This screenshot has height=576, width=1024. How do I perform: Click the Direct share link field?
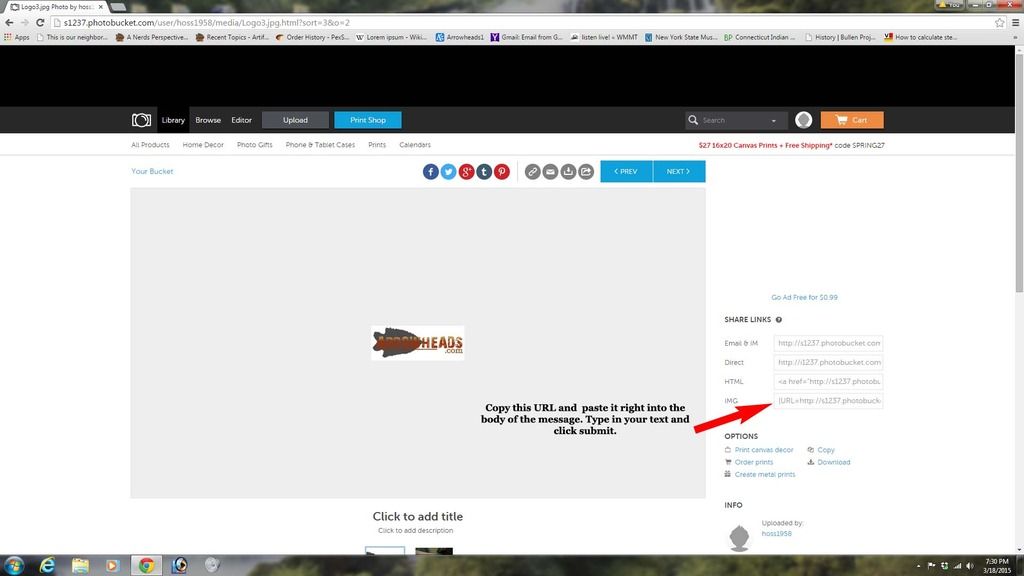[828, 362]
